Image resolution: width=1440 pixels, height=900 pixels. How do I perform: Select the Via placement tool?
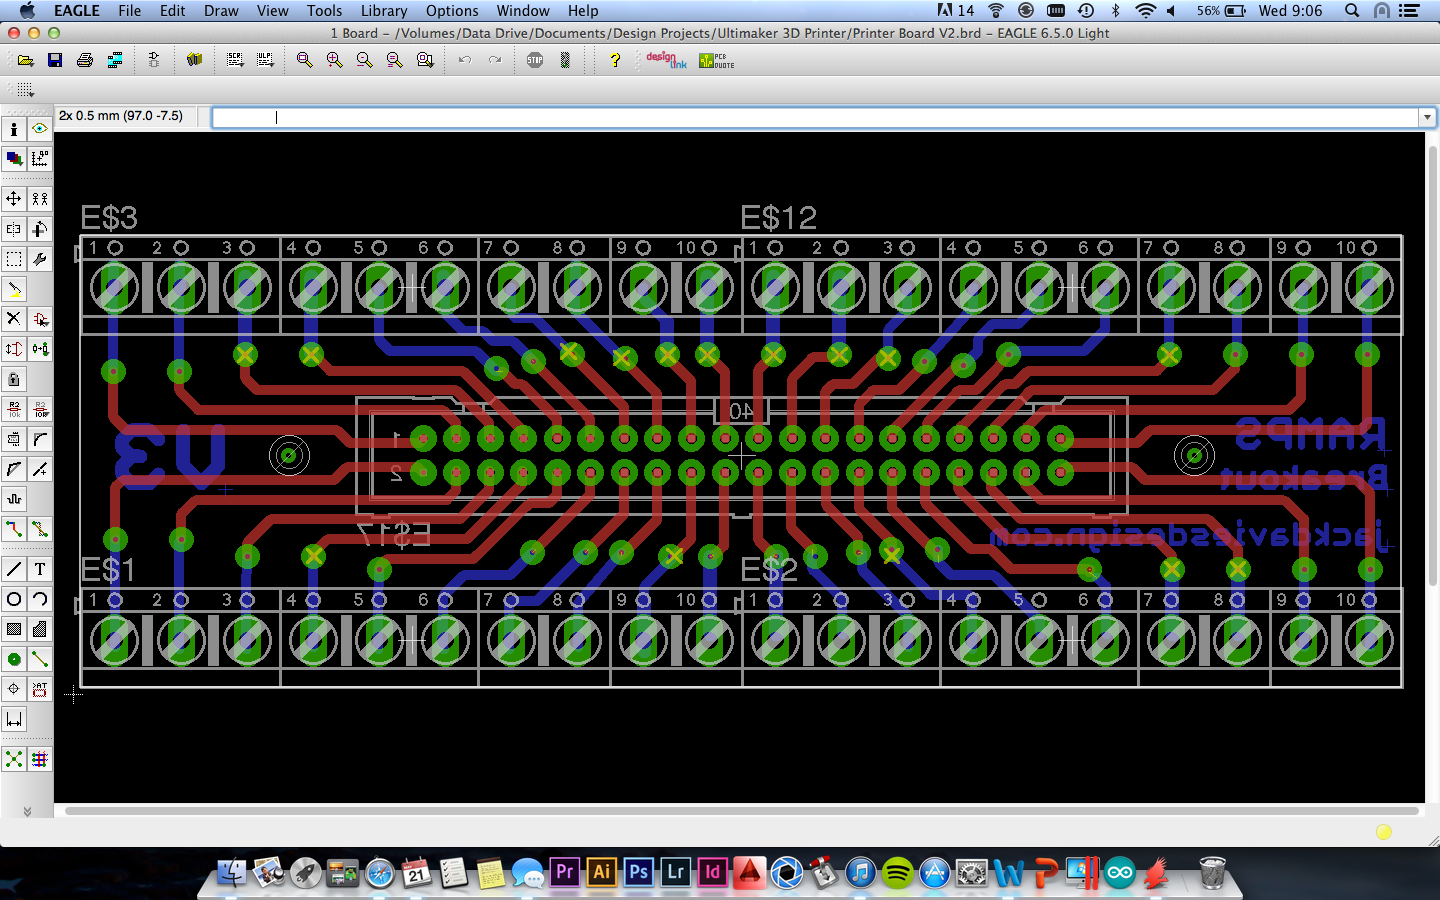[14, 659]
